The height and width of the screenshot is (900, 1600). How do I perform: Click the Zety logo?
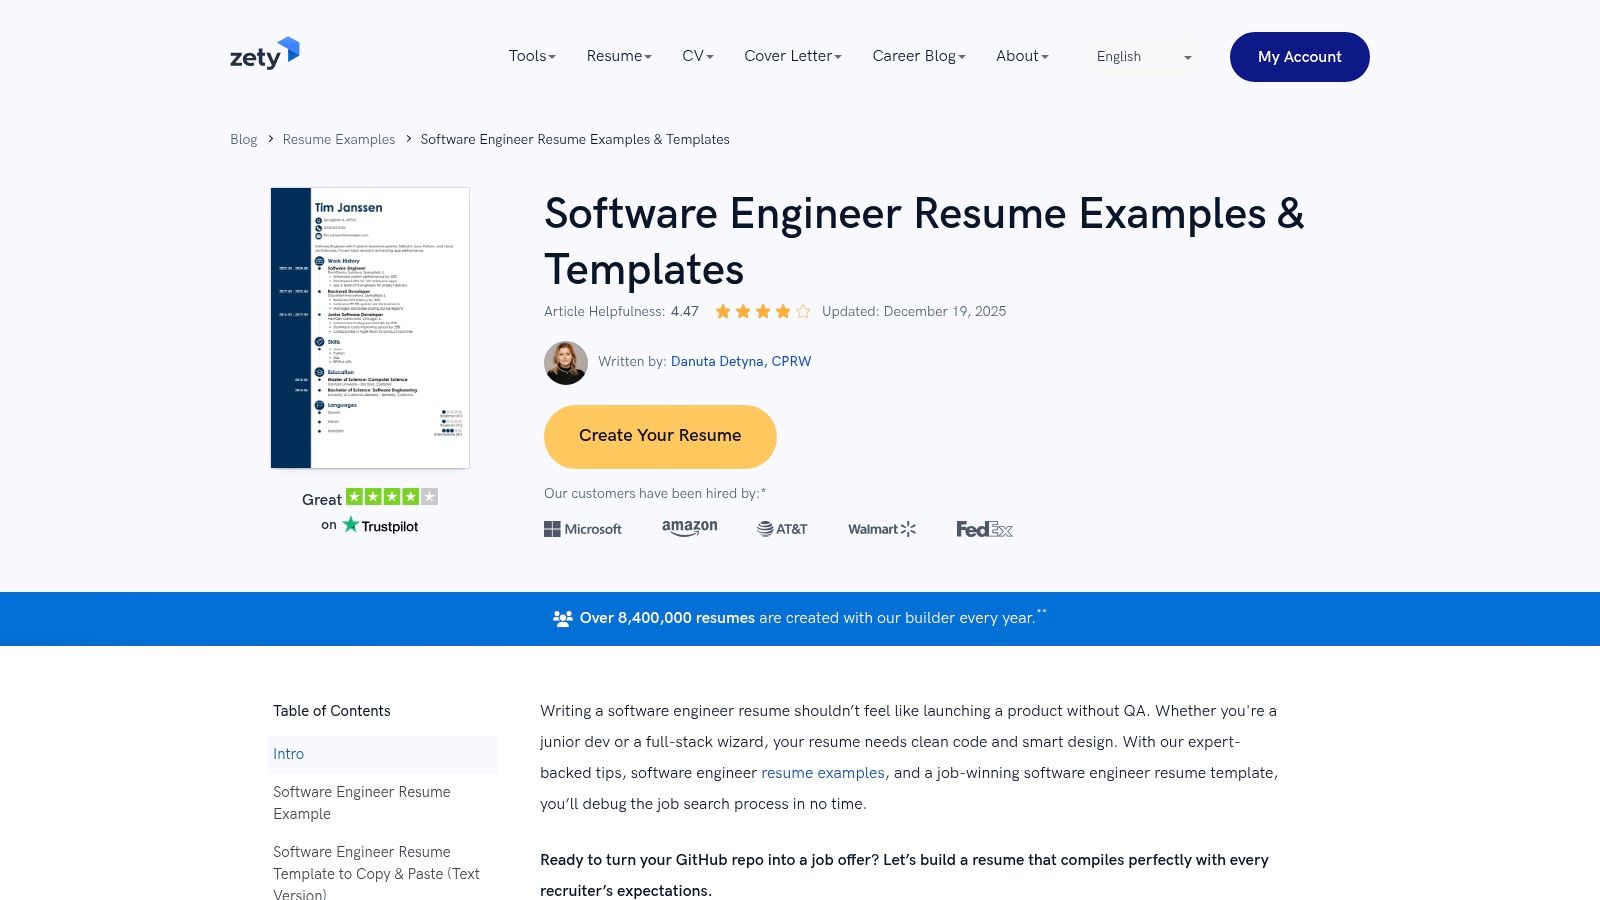[262, 54]
